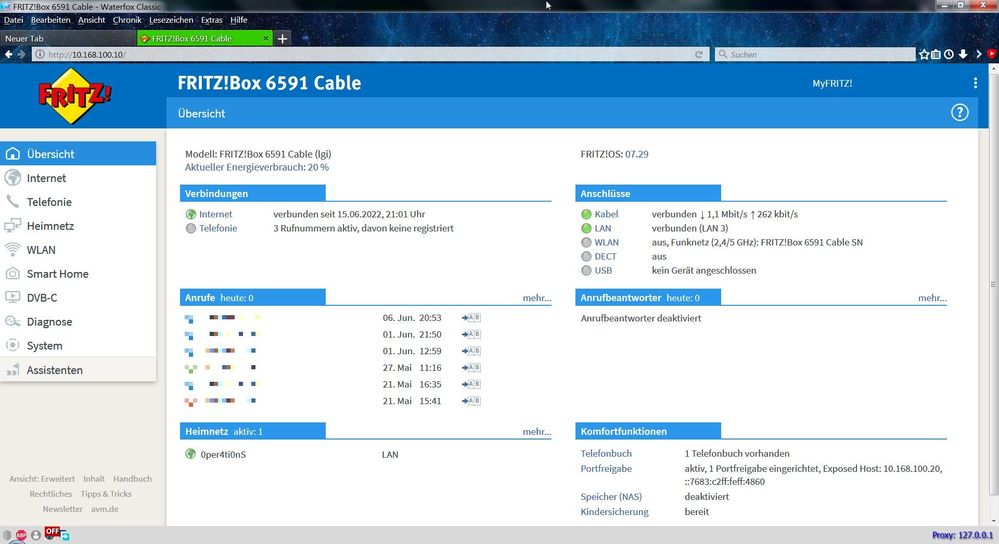Image resolution: width=999 pixels, height=544 pixels.
Task: Close the FRITZ!Box 6591 Cable tab
Action: (x=266, y=38)
